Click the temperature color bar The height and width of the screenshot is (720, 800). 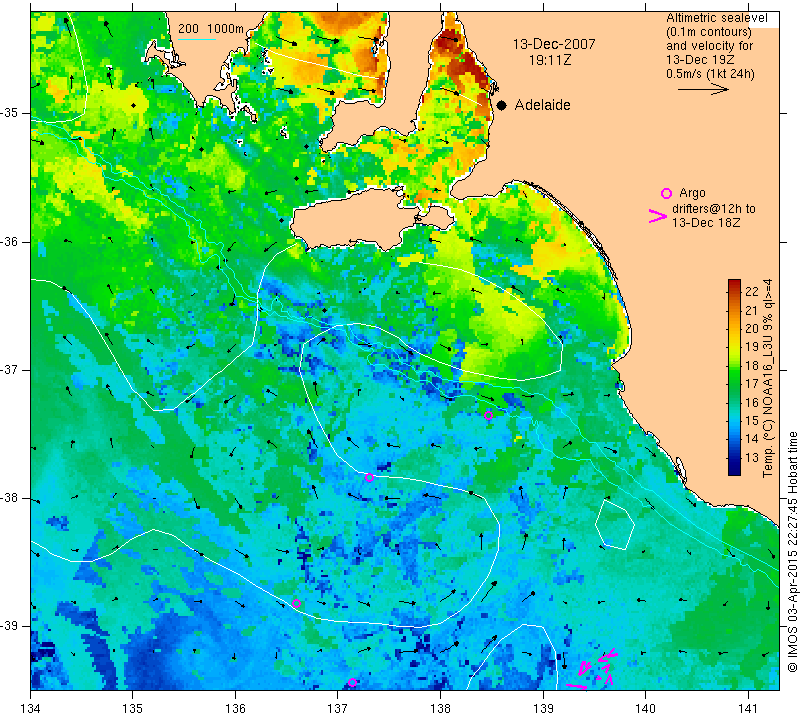(x=734, y=377)
